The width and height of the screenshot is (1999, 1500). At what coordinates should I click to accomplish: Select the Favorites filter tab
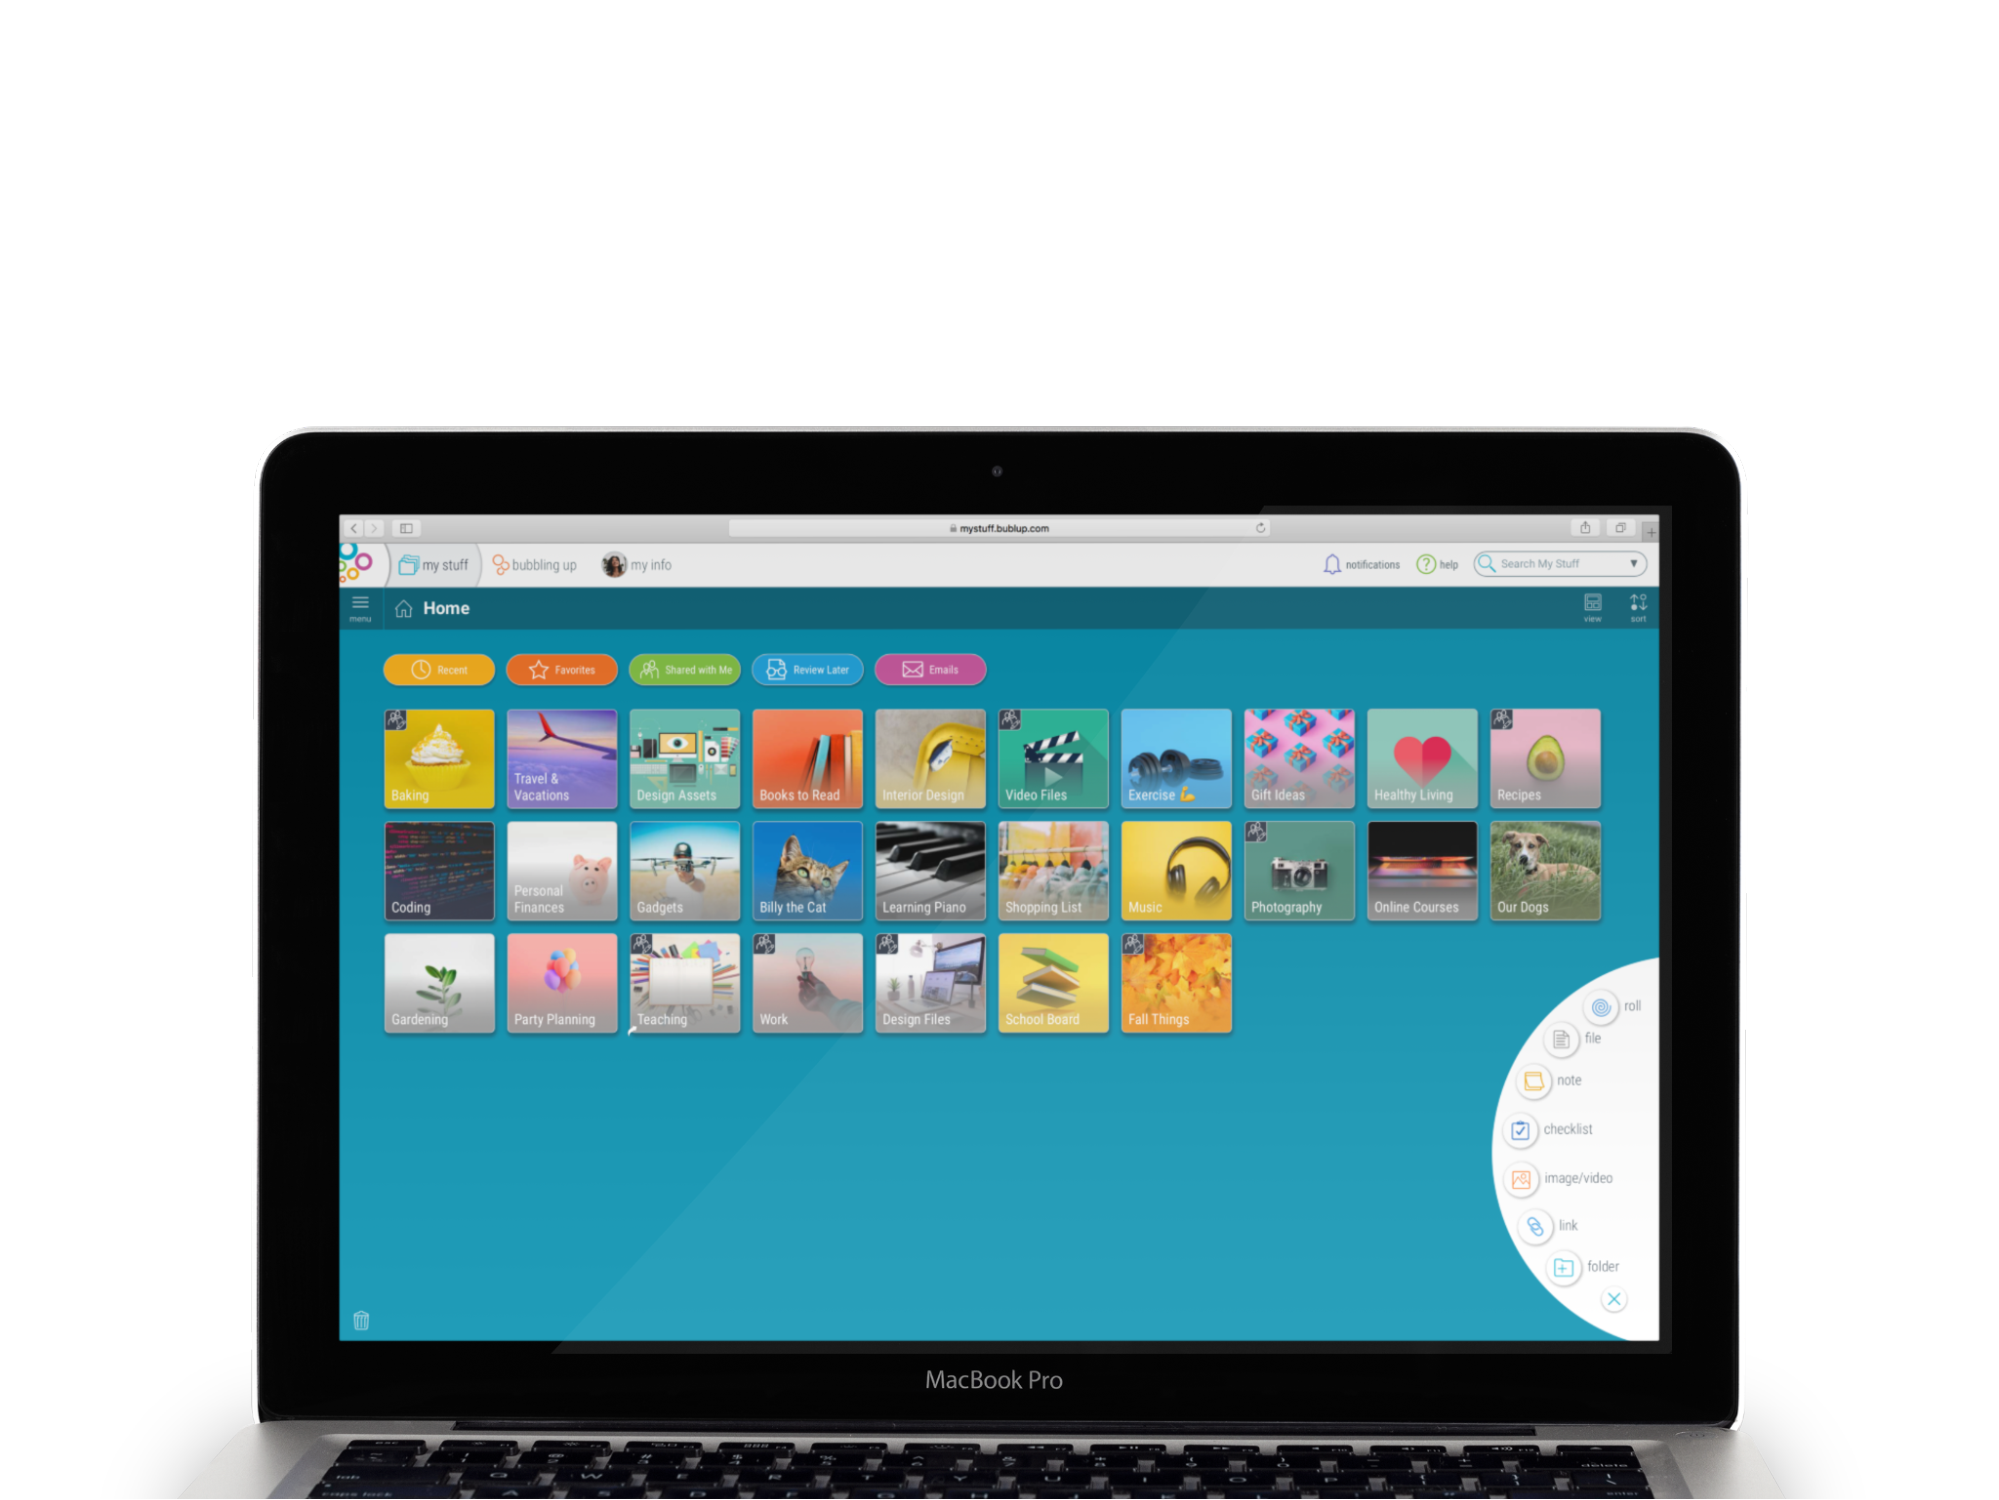564,670
